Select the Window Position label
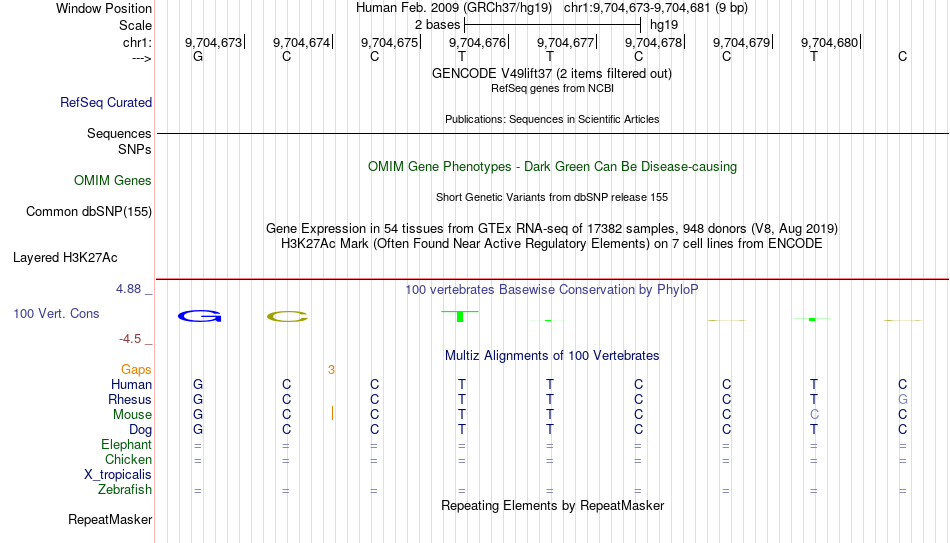This screenshot has width=950, height=543. tap(104, 8)
